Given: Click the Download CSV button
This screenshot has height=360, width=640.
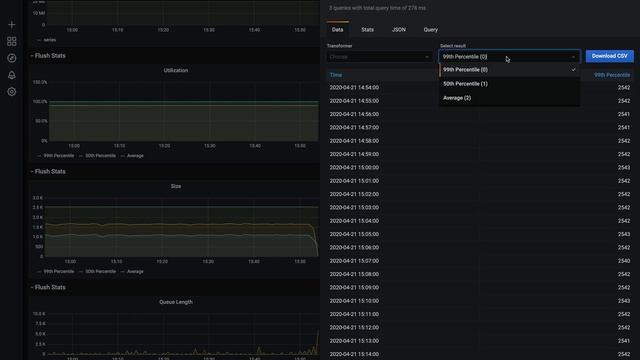Looking at the screenshot, I should (609, 56).
